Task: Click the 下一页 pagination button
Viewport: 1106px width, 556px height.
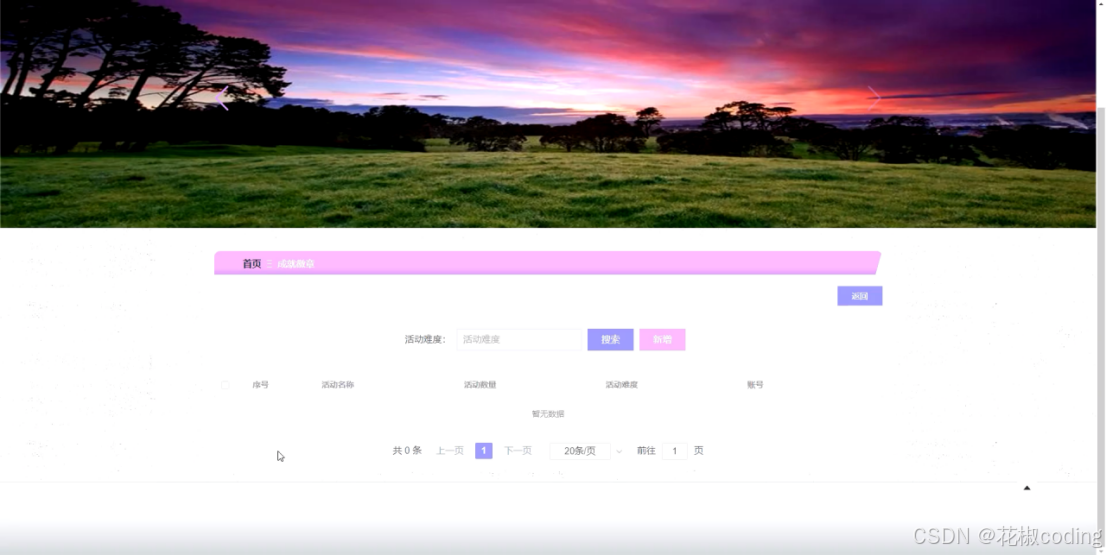Action: point(518,451)
